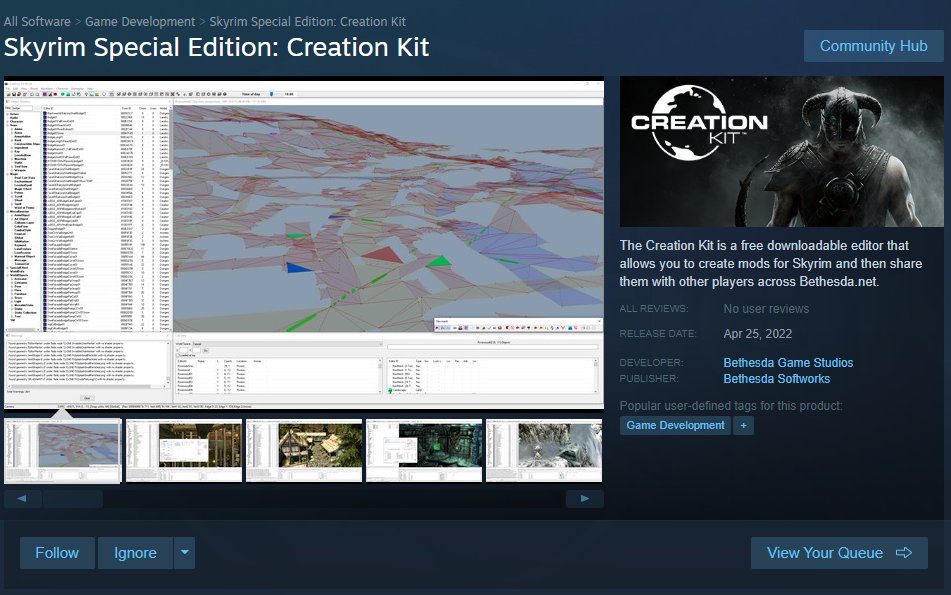Click the 'No user reviews' text
This screenshot has width=951, height=595.
[x=766, y=309]
